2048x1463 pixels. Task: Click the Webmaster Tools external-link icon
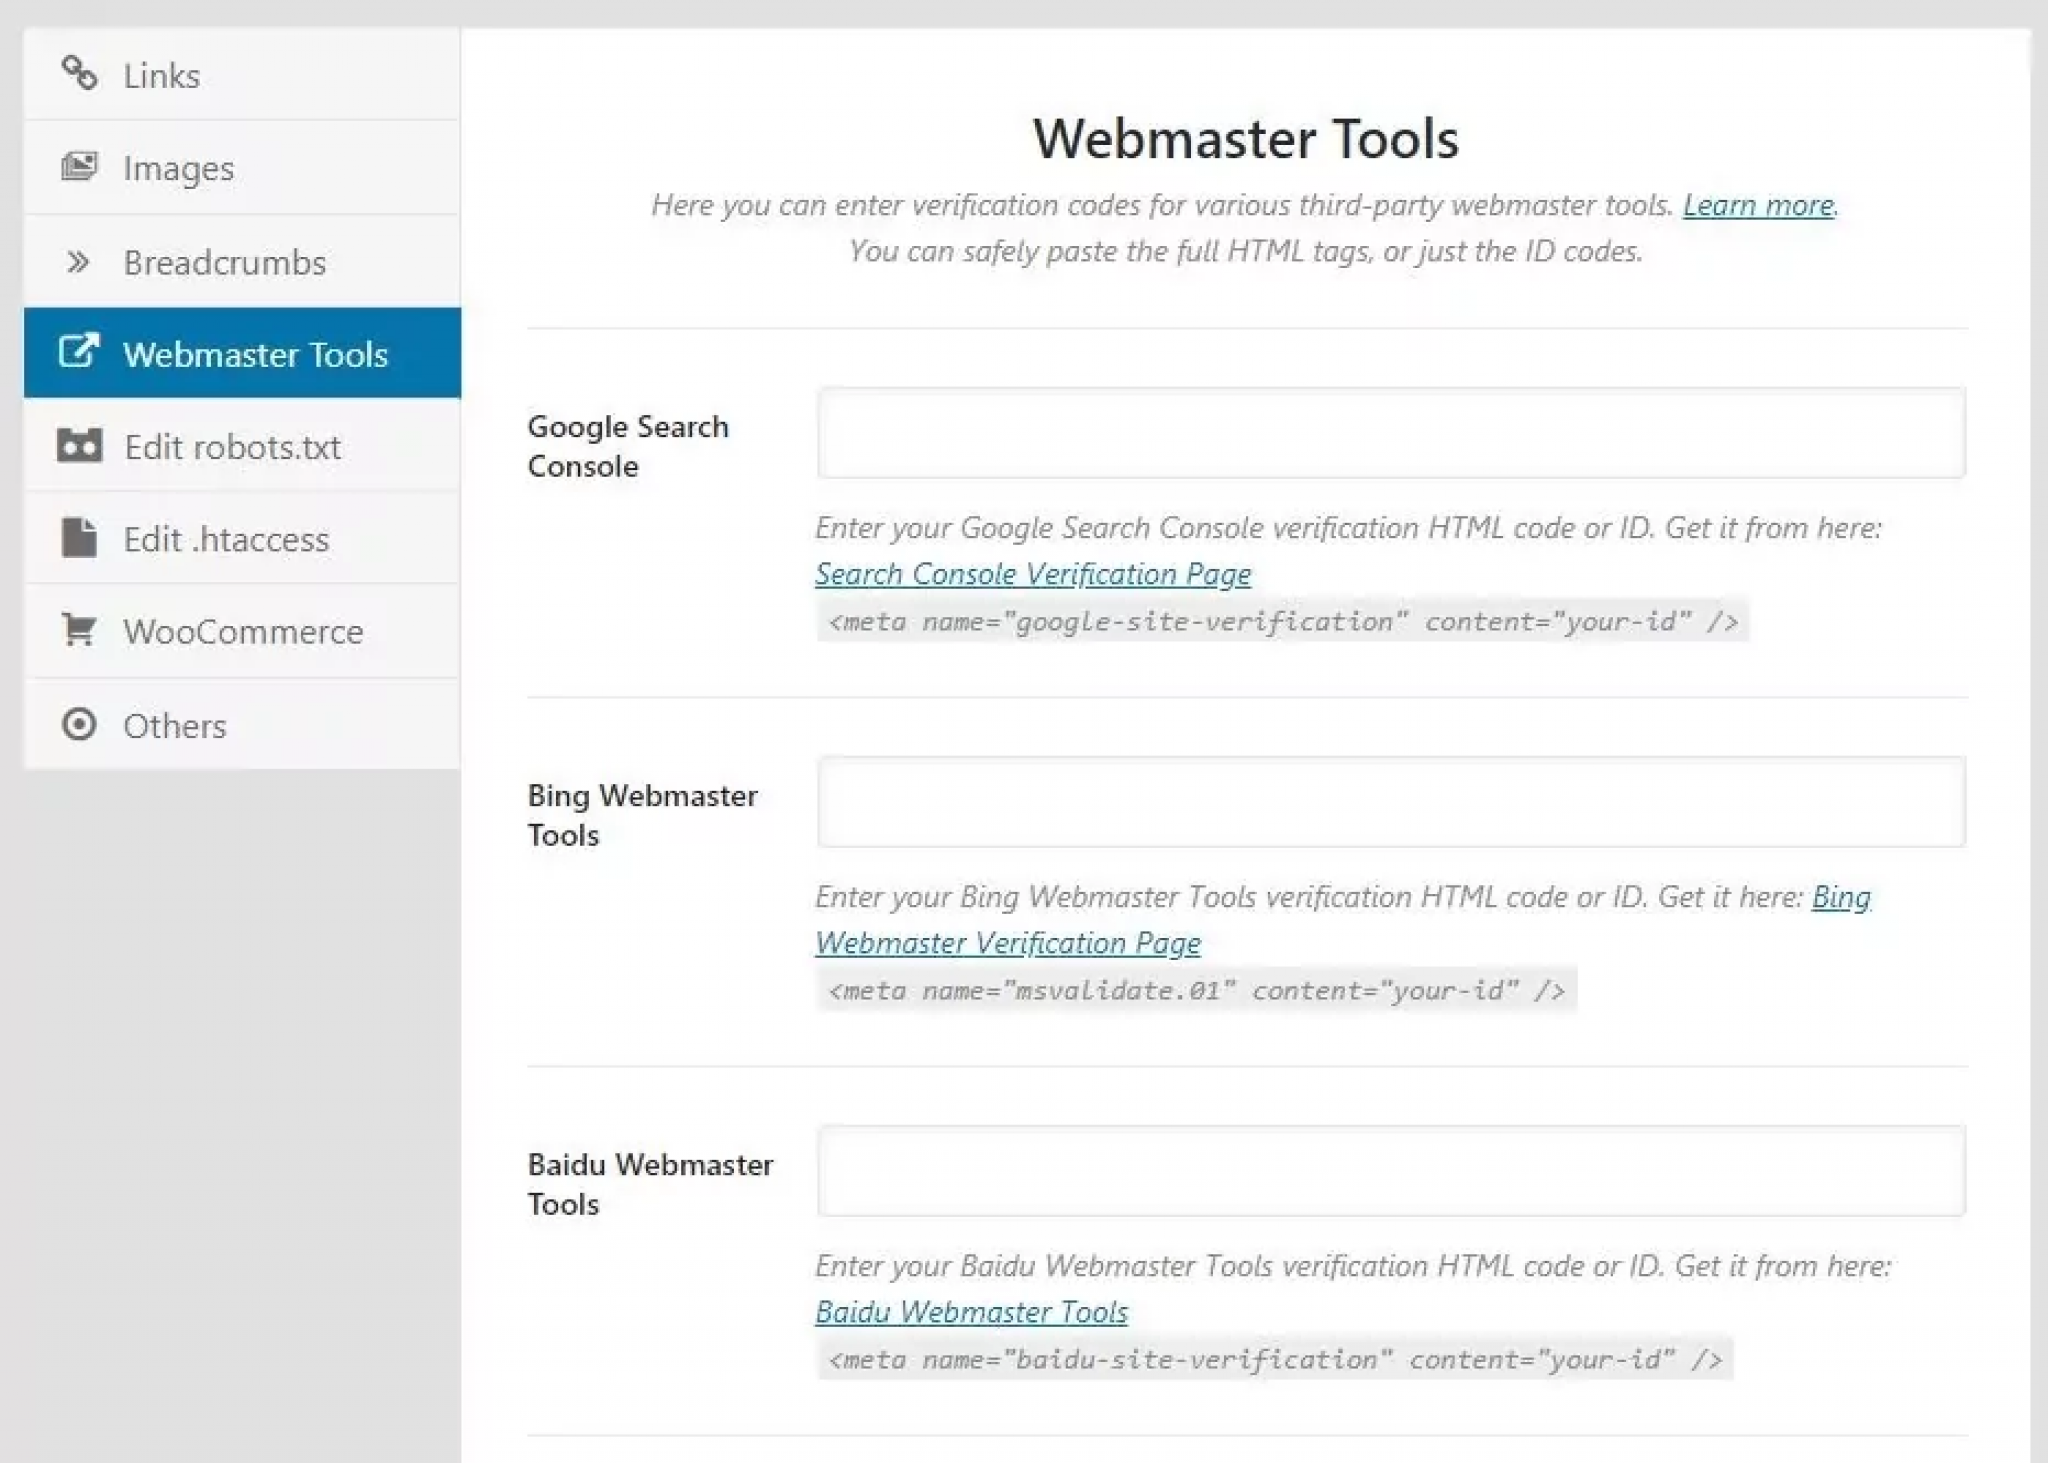[x=79, y=351]
